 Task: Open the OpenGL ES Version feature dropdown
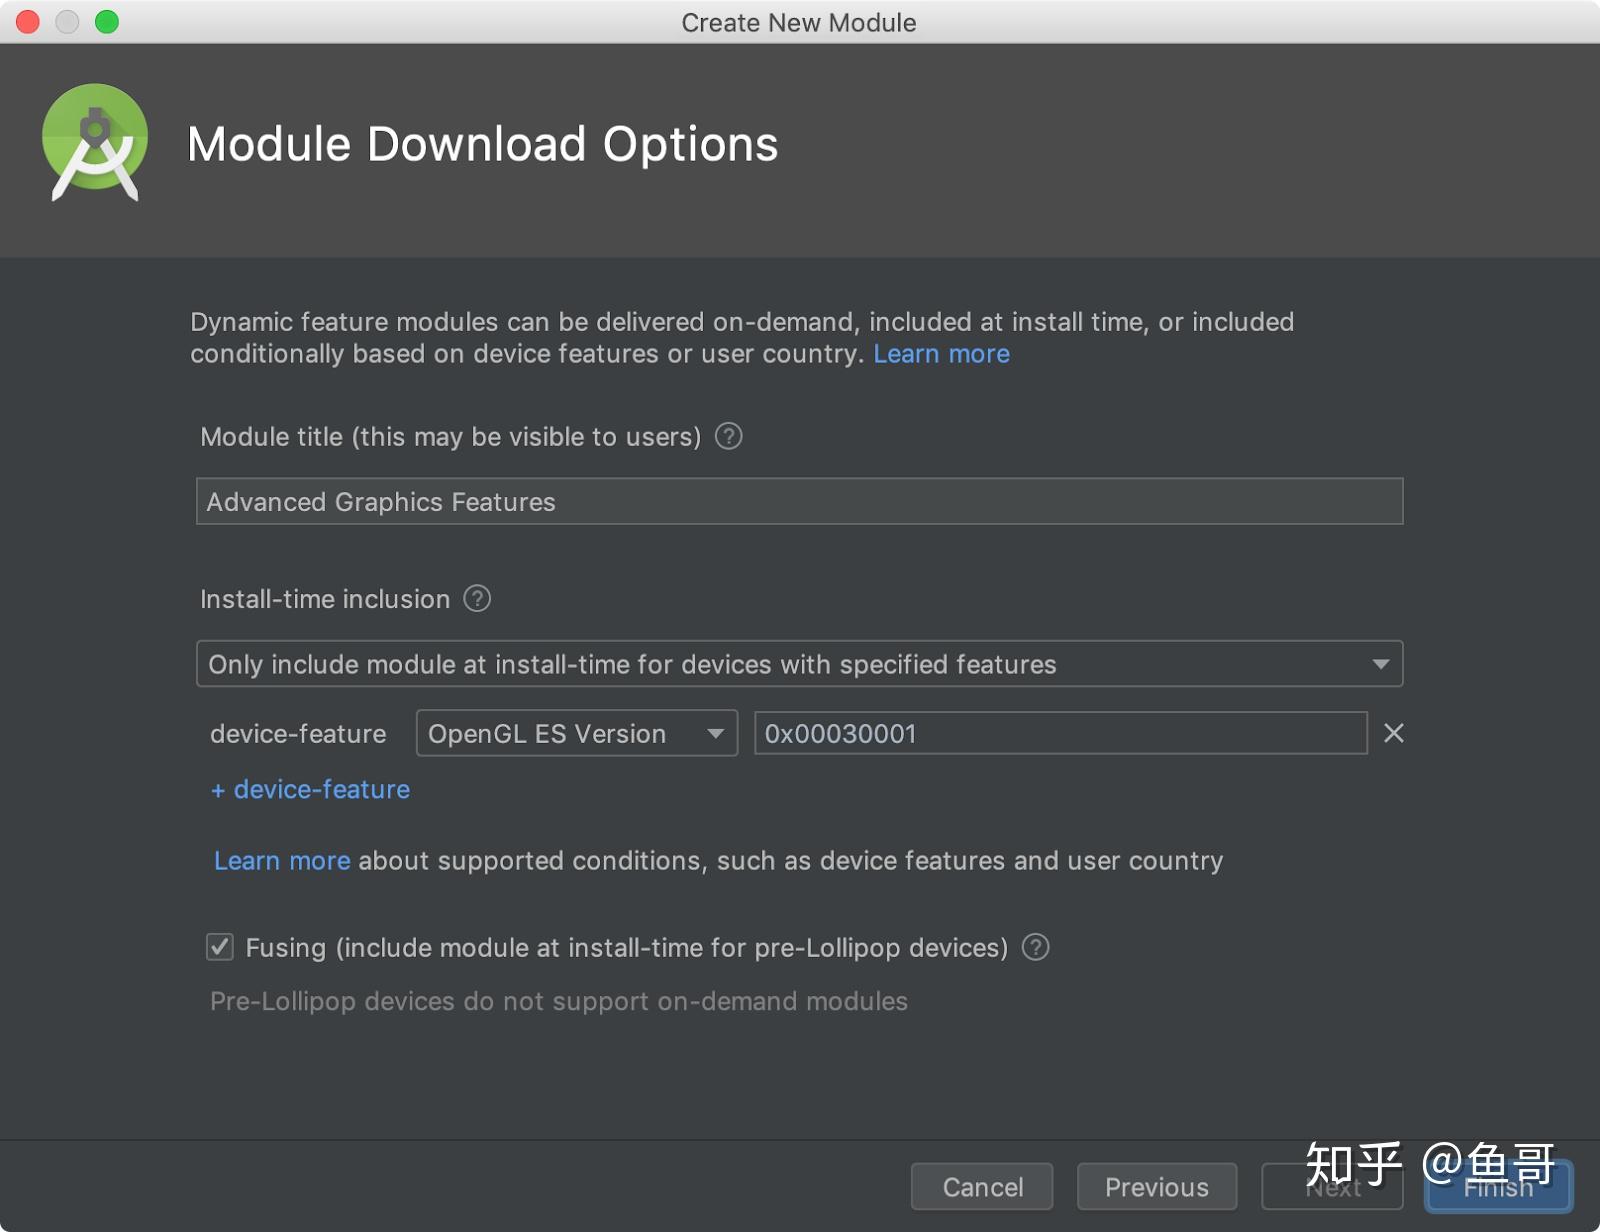pos(577,733)
